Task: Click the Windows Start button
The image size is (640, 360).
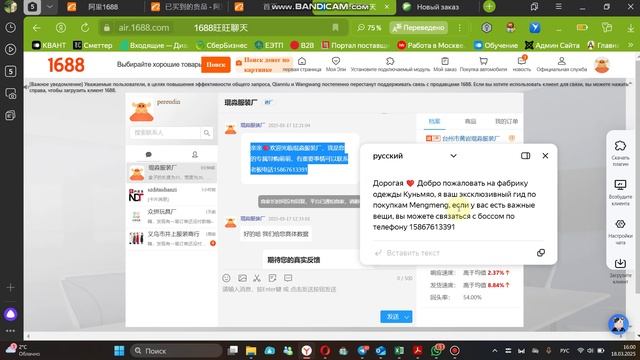Action: [119, 351]
